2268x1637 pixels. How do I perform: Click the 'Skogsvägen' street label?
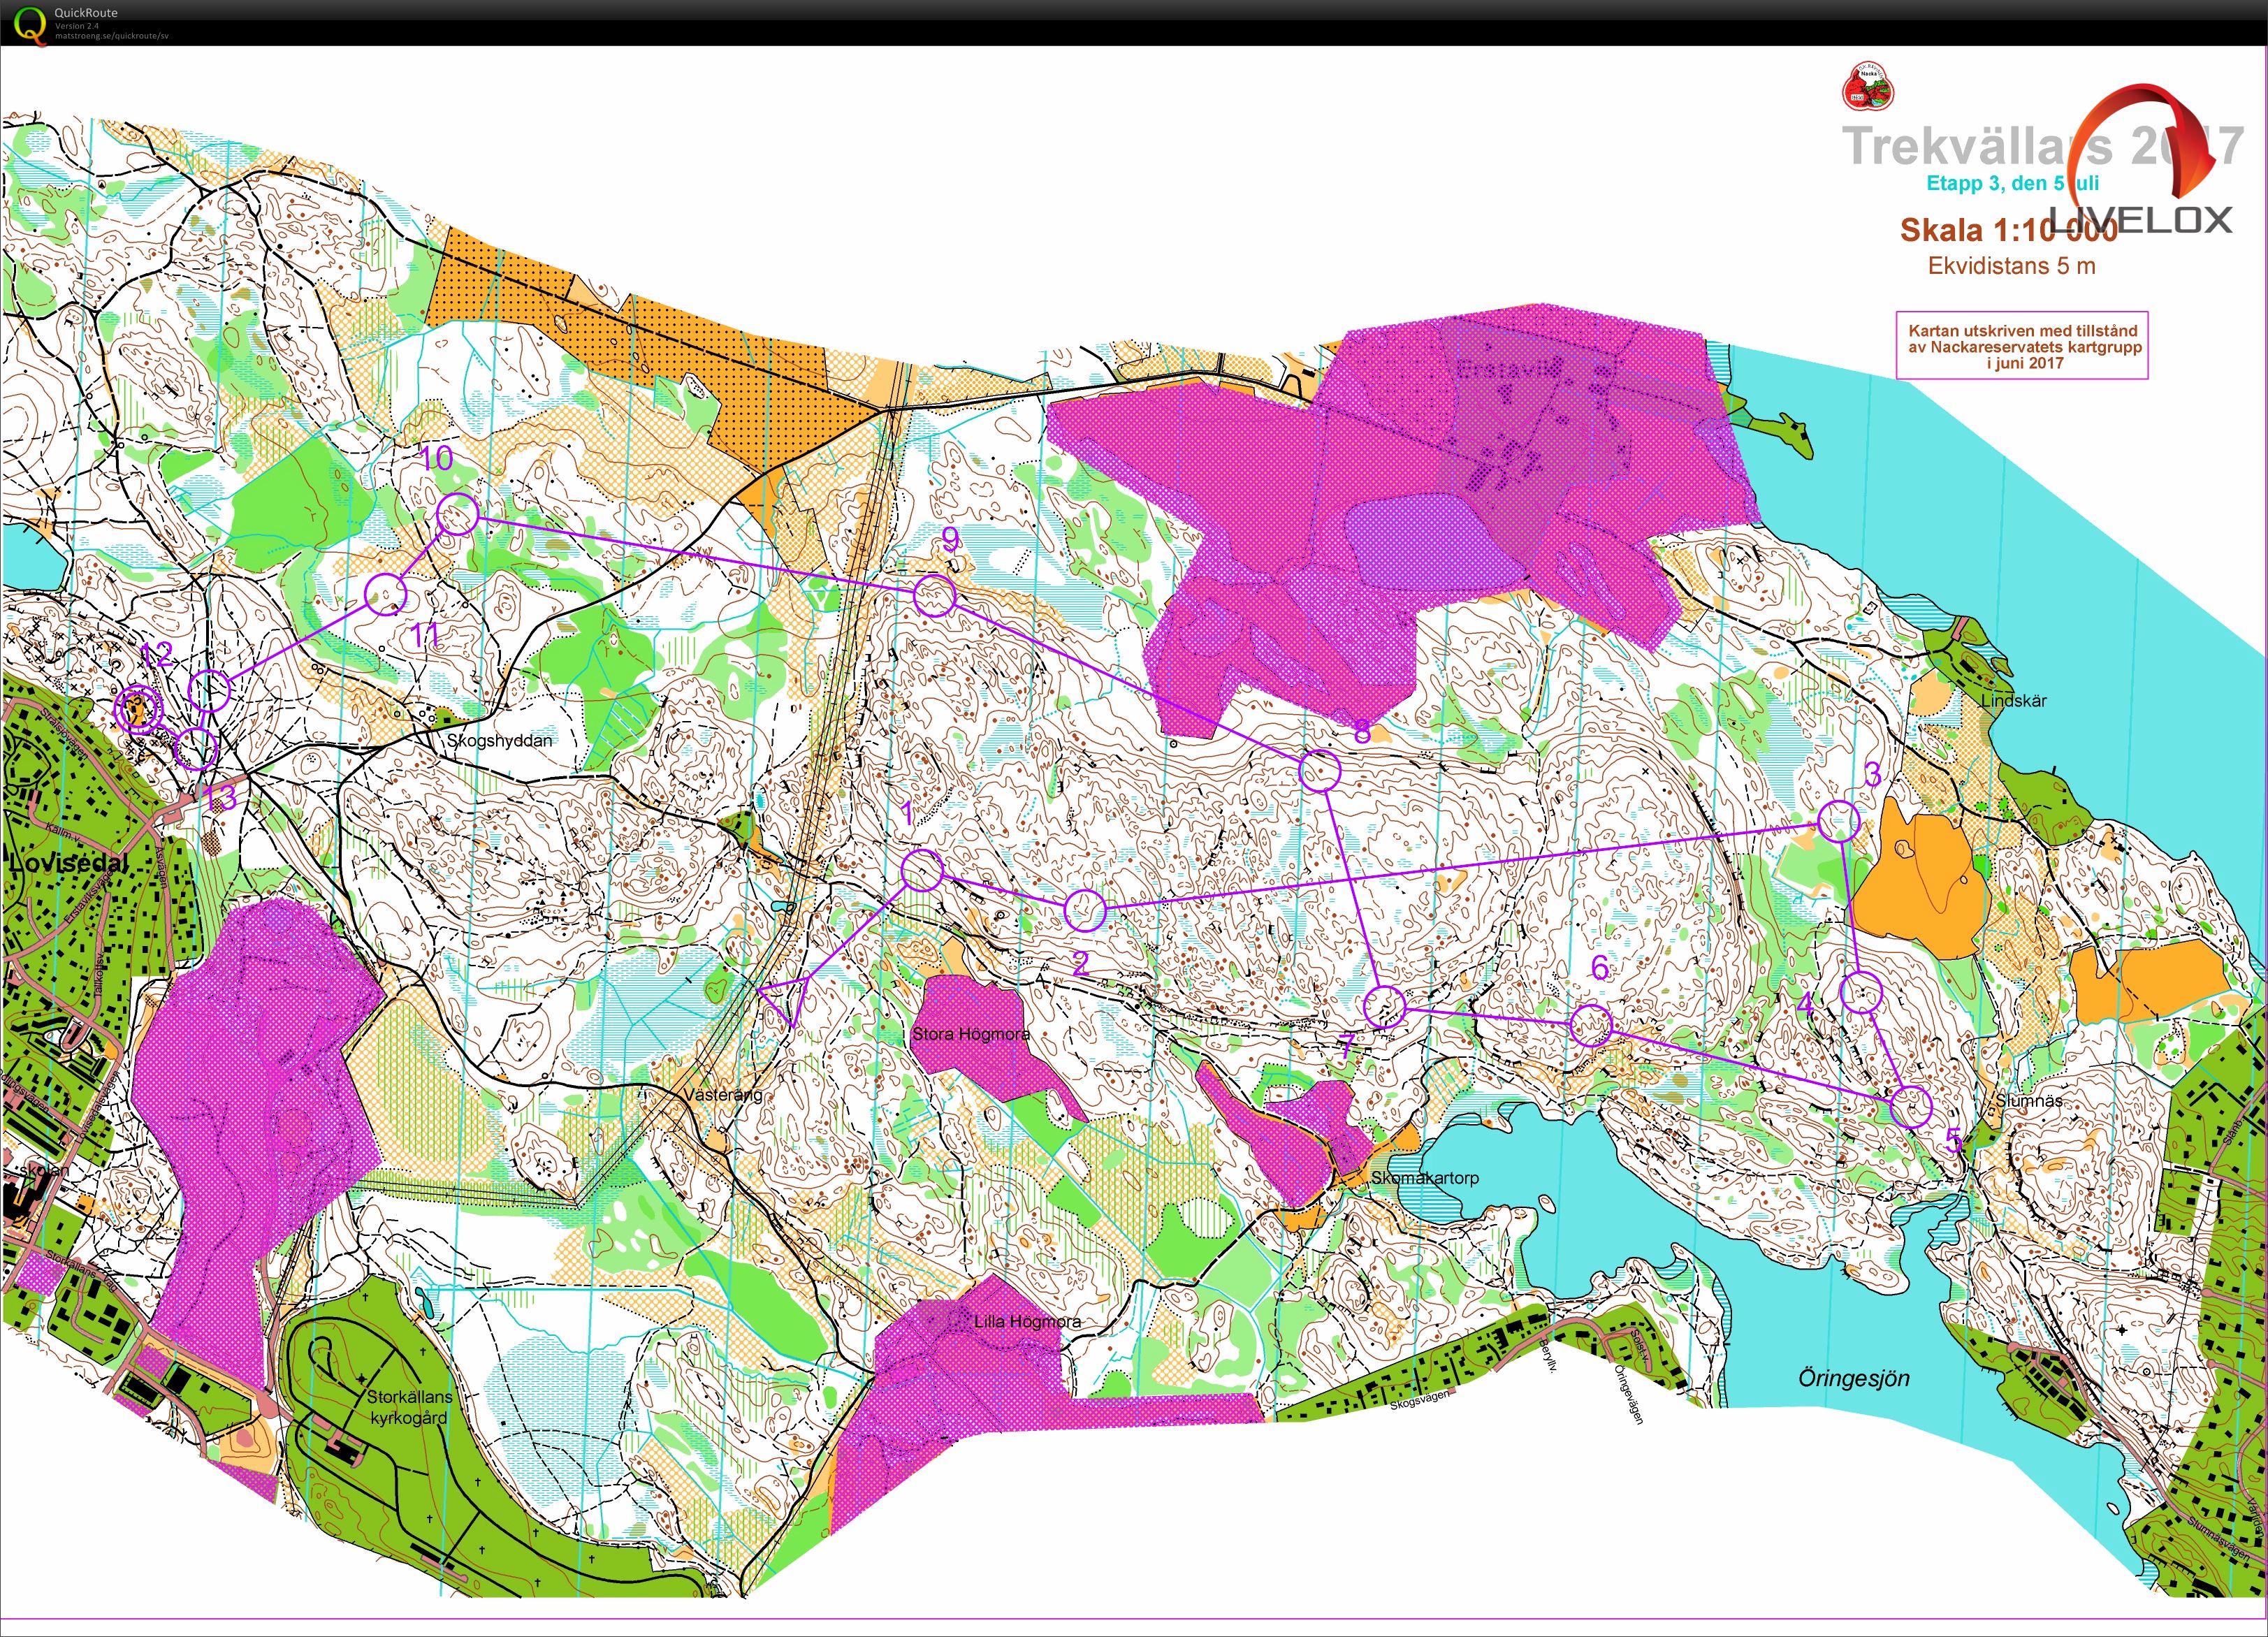point(1420,1399)
